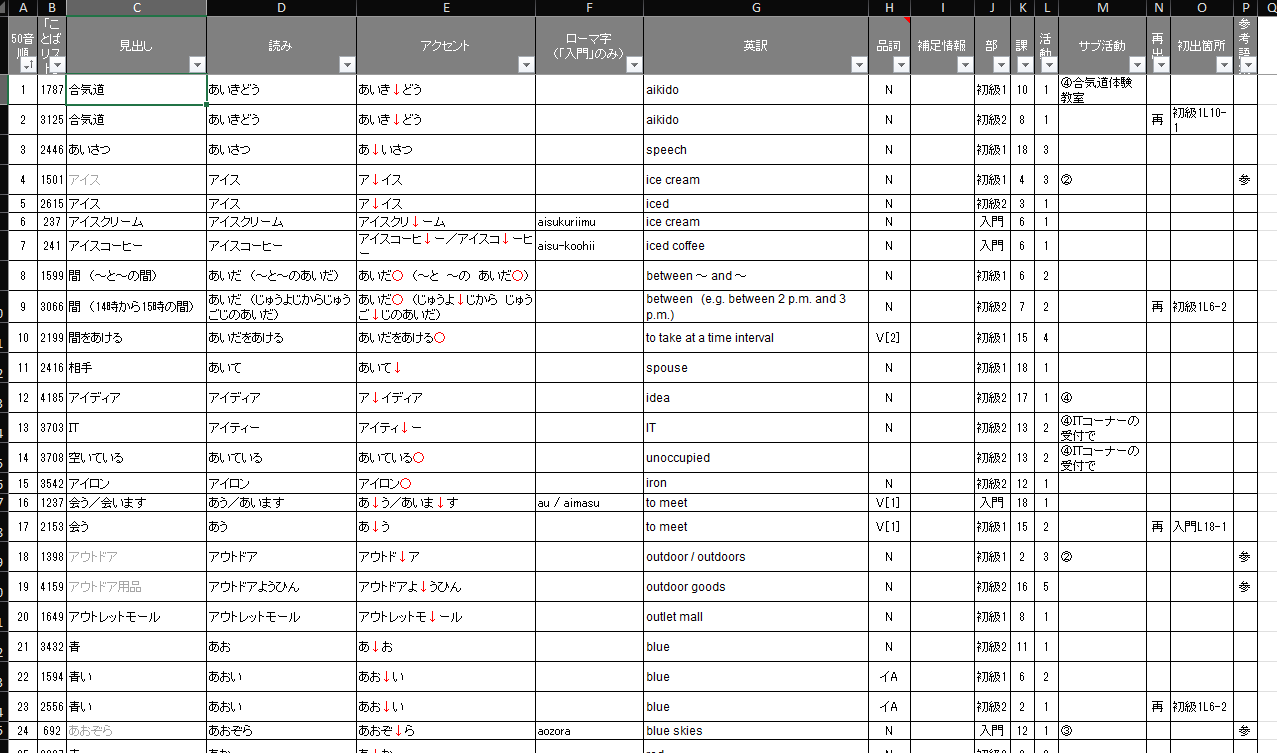
Task: Select the 'アイスクリーム' headword cell in column C
Action: [136, 222]
